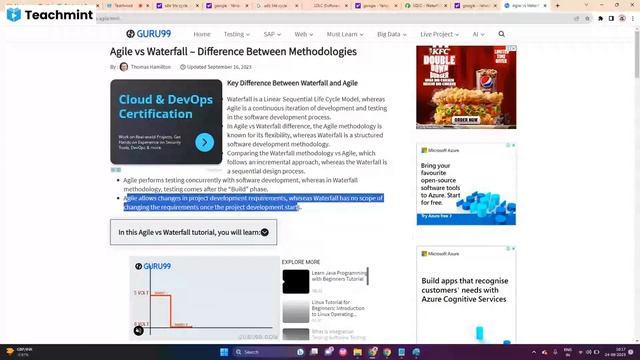Image resolution: width=640 pixels, height=360 pixels.
Task: Click the KFC Double Down ad
Action: [466, 87]
